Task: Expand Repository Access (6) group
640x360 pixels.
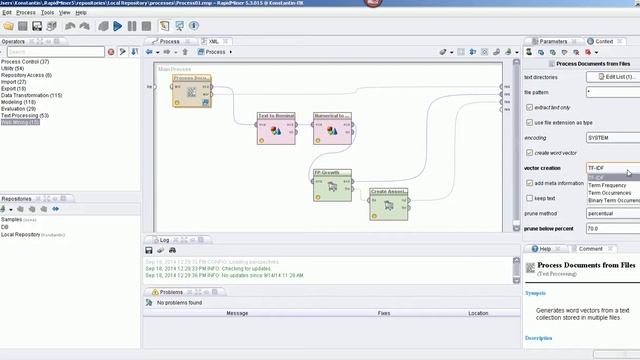Action: [26, 75]
